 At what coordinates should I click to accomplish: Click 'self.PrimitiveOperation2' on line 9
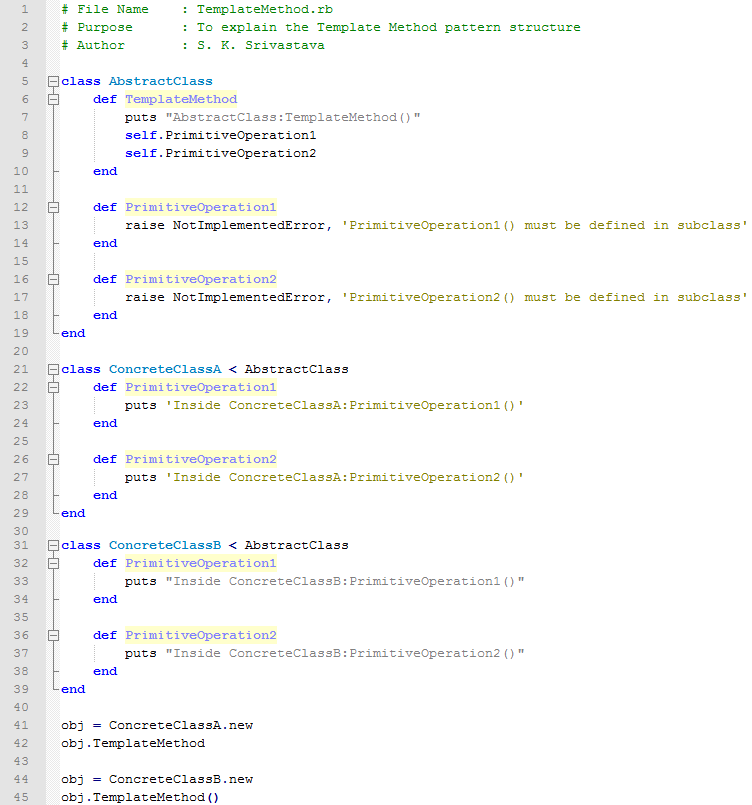tap(221, 154)
